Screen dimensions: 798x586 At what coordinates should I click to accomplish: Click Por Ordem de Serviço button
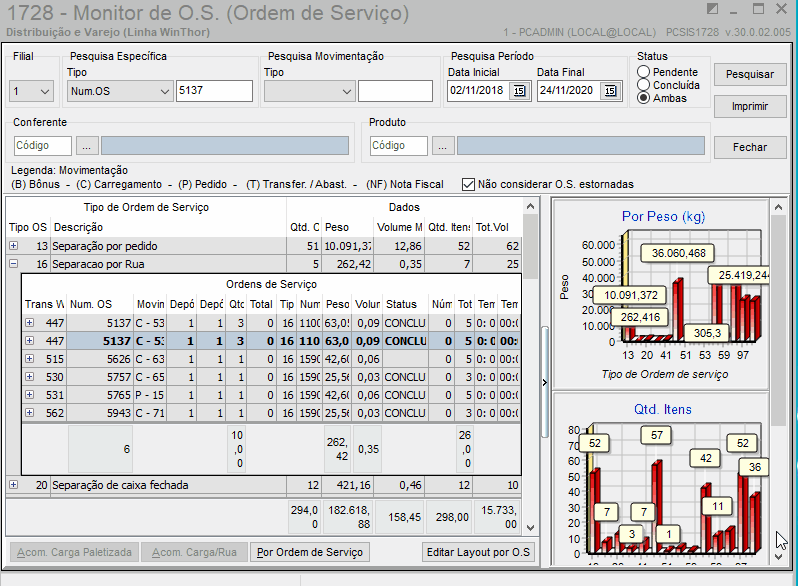coord(309,552)
